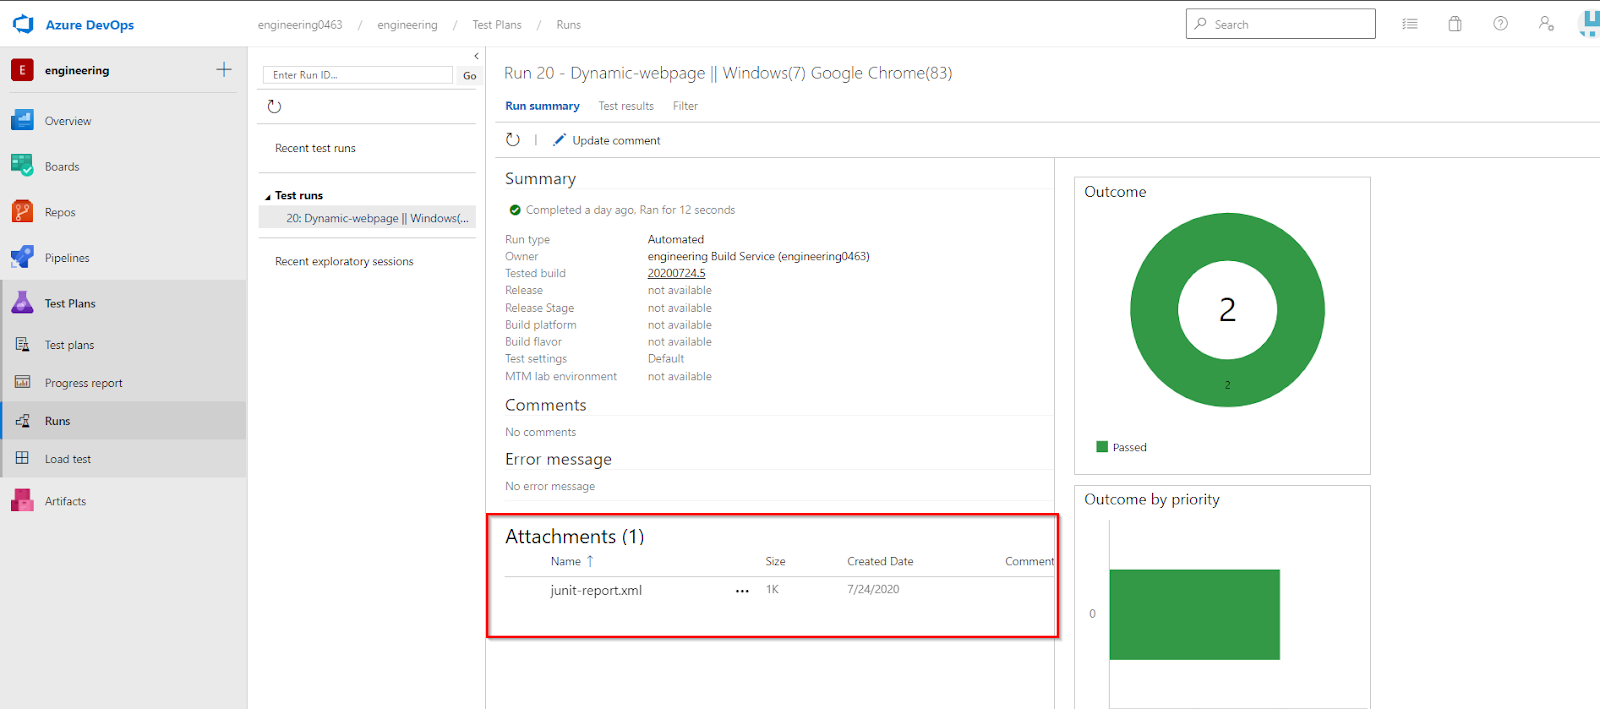Go to engineering0463 breadcrumb
Screen dimensions: 1600x709
tap(300, 25)
